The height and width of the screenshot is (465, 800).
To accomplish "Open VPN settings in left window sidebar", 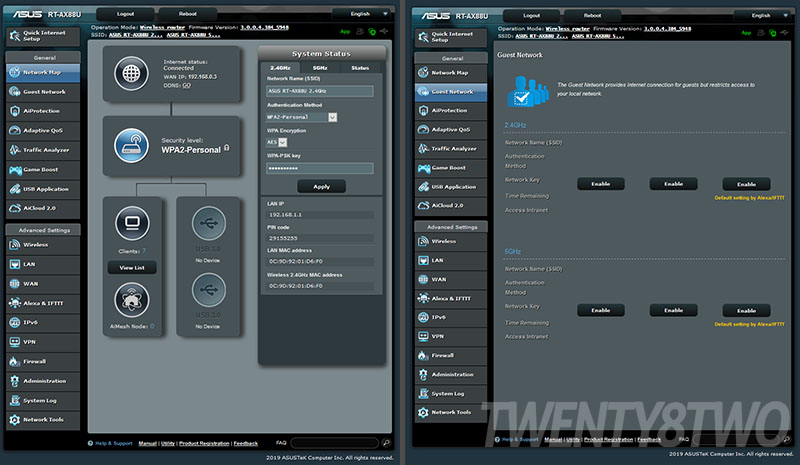I will [43, 342].
